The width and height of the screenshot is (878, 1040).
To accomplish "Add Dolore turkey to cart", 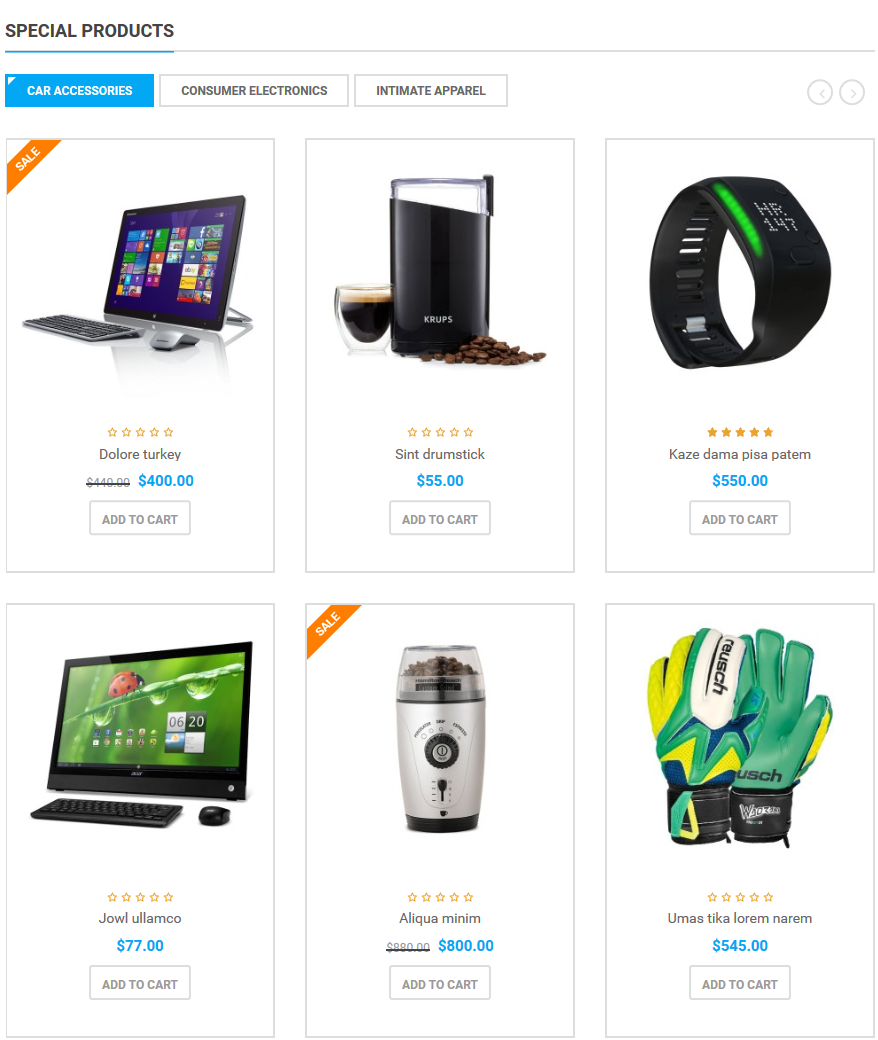I will (140, 518).
